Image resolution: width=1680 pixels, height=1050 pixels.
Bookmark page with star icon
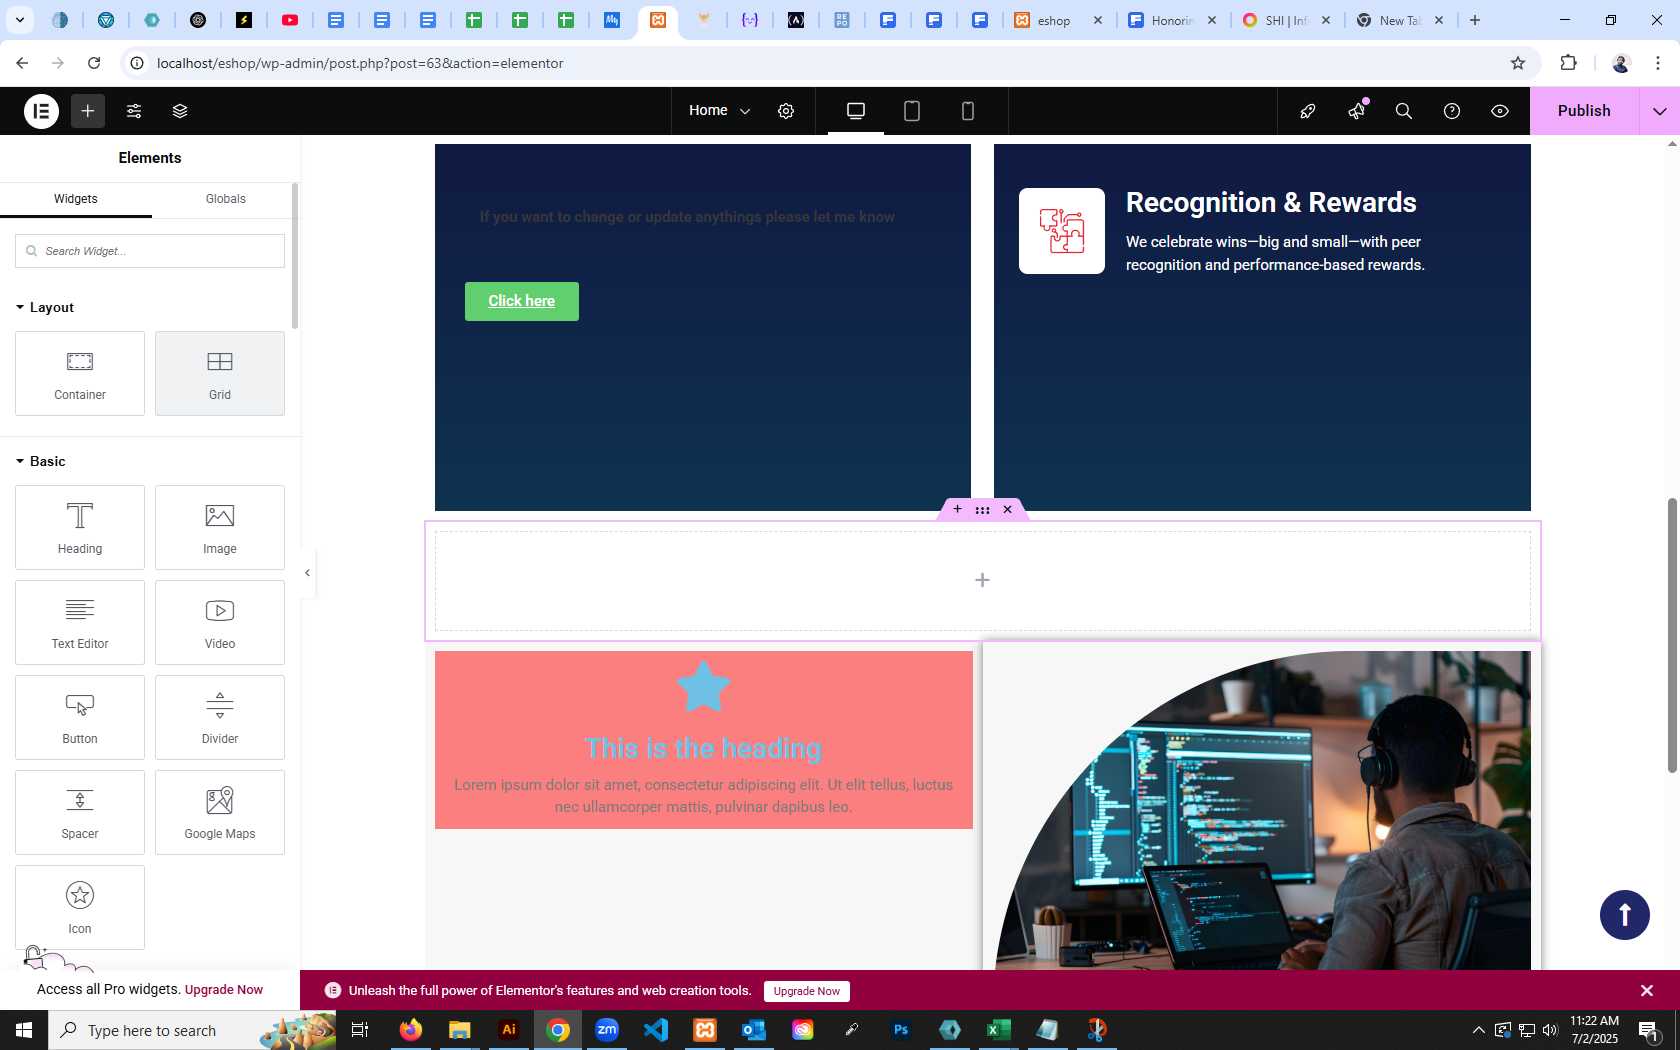(1518, 63)
